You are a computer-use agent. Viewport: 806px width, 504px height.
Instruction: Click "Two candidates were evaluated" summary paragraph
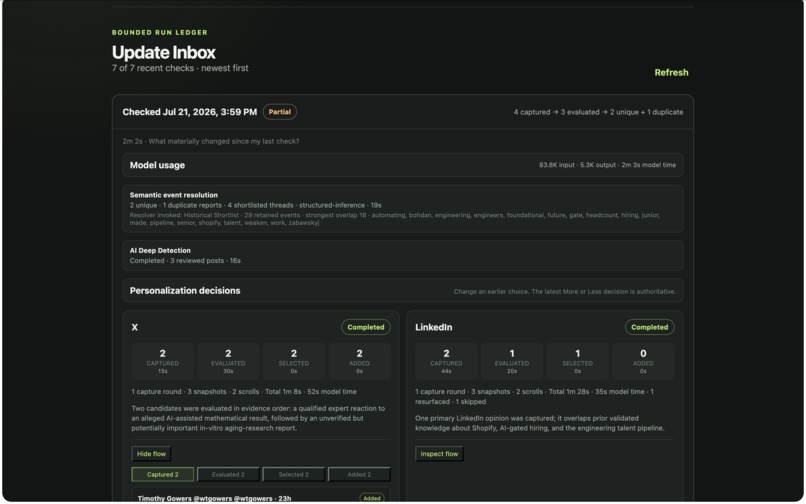pyautogui.click(x=259, y=418)
